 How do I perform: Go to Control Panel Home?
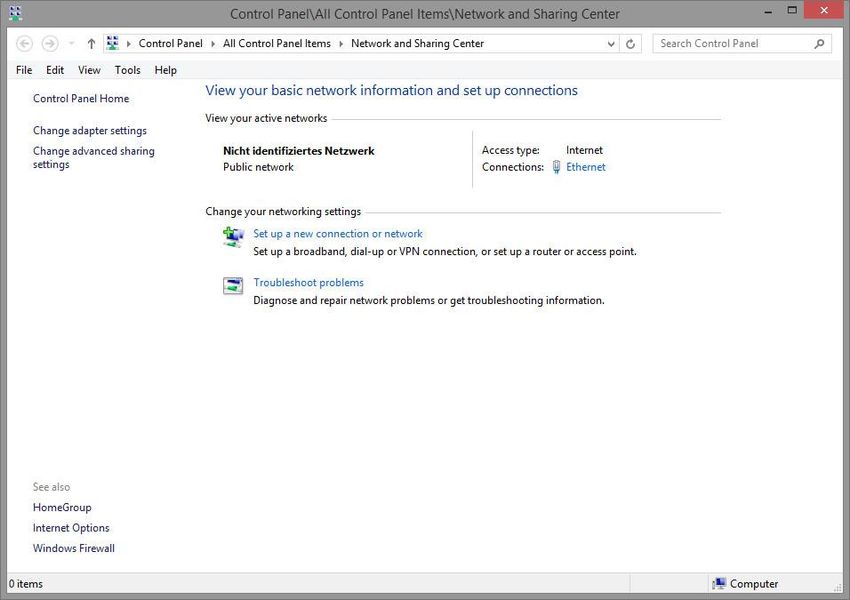tap(81, 99)
